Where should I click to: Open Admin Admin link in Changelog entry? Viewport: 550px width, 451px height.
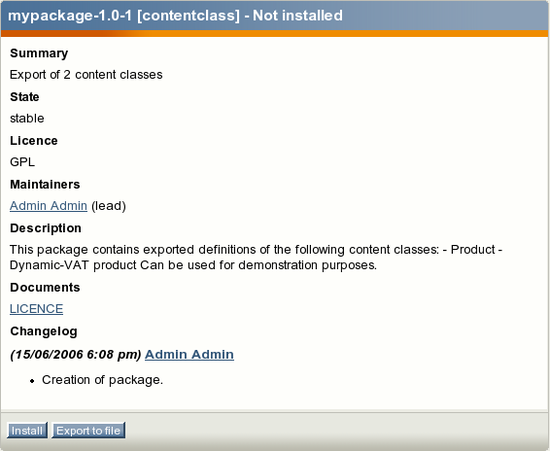tap(189, 354)
